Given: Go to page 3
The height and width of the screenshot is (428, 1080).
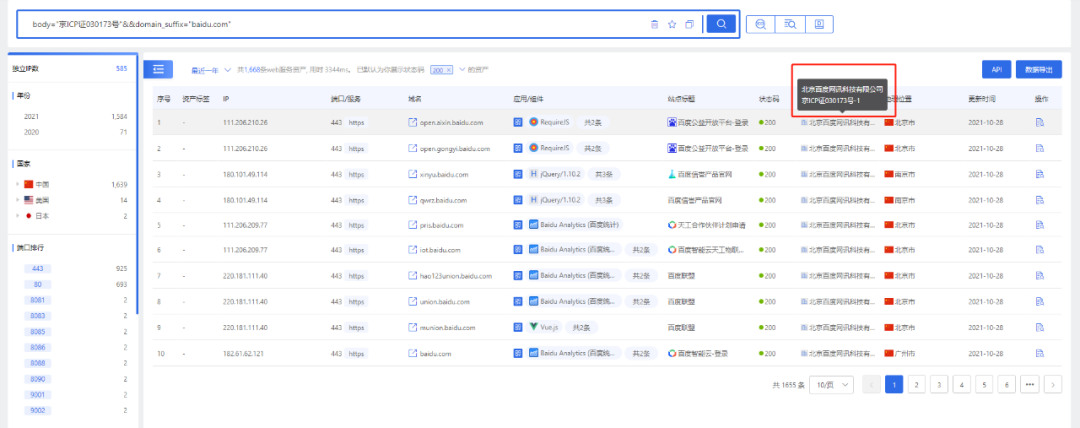Looking at the screenshot, I should pyautogui.click(x=939, y=385).
